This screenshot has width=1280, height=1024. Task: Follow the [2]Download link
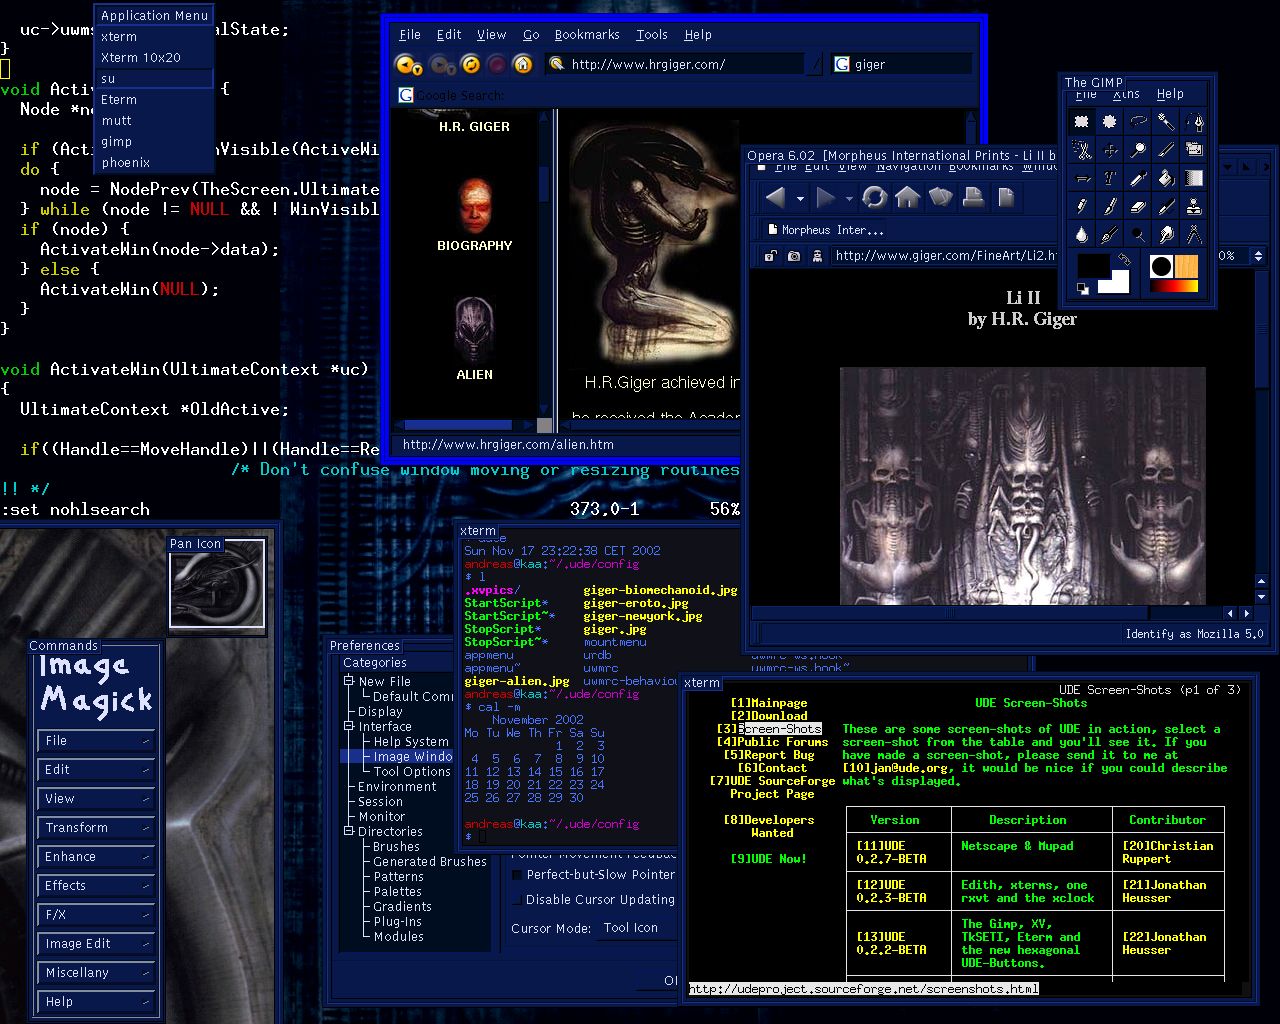click(x=768, y=716)
